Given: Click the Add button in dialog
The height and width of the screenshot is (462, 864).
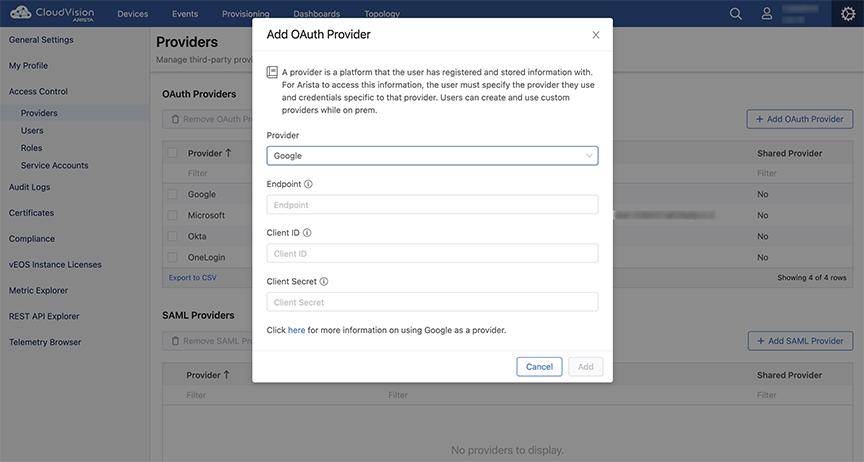Looking at the screenshot, I should pyautogui.click(x=586, y=367).
